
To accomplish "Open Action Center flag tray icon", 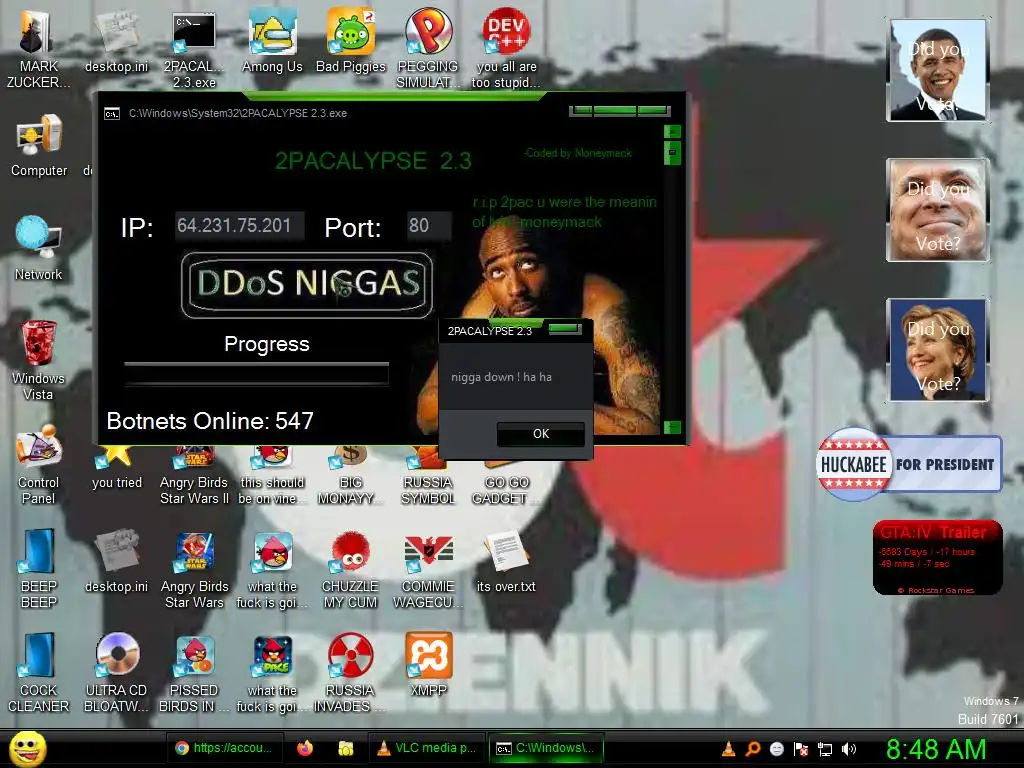I will pos(801,749).
